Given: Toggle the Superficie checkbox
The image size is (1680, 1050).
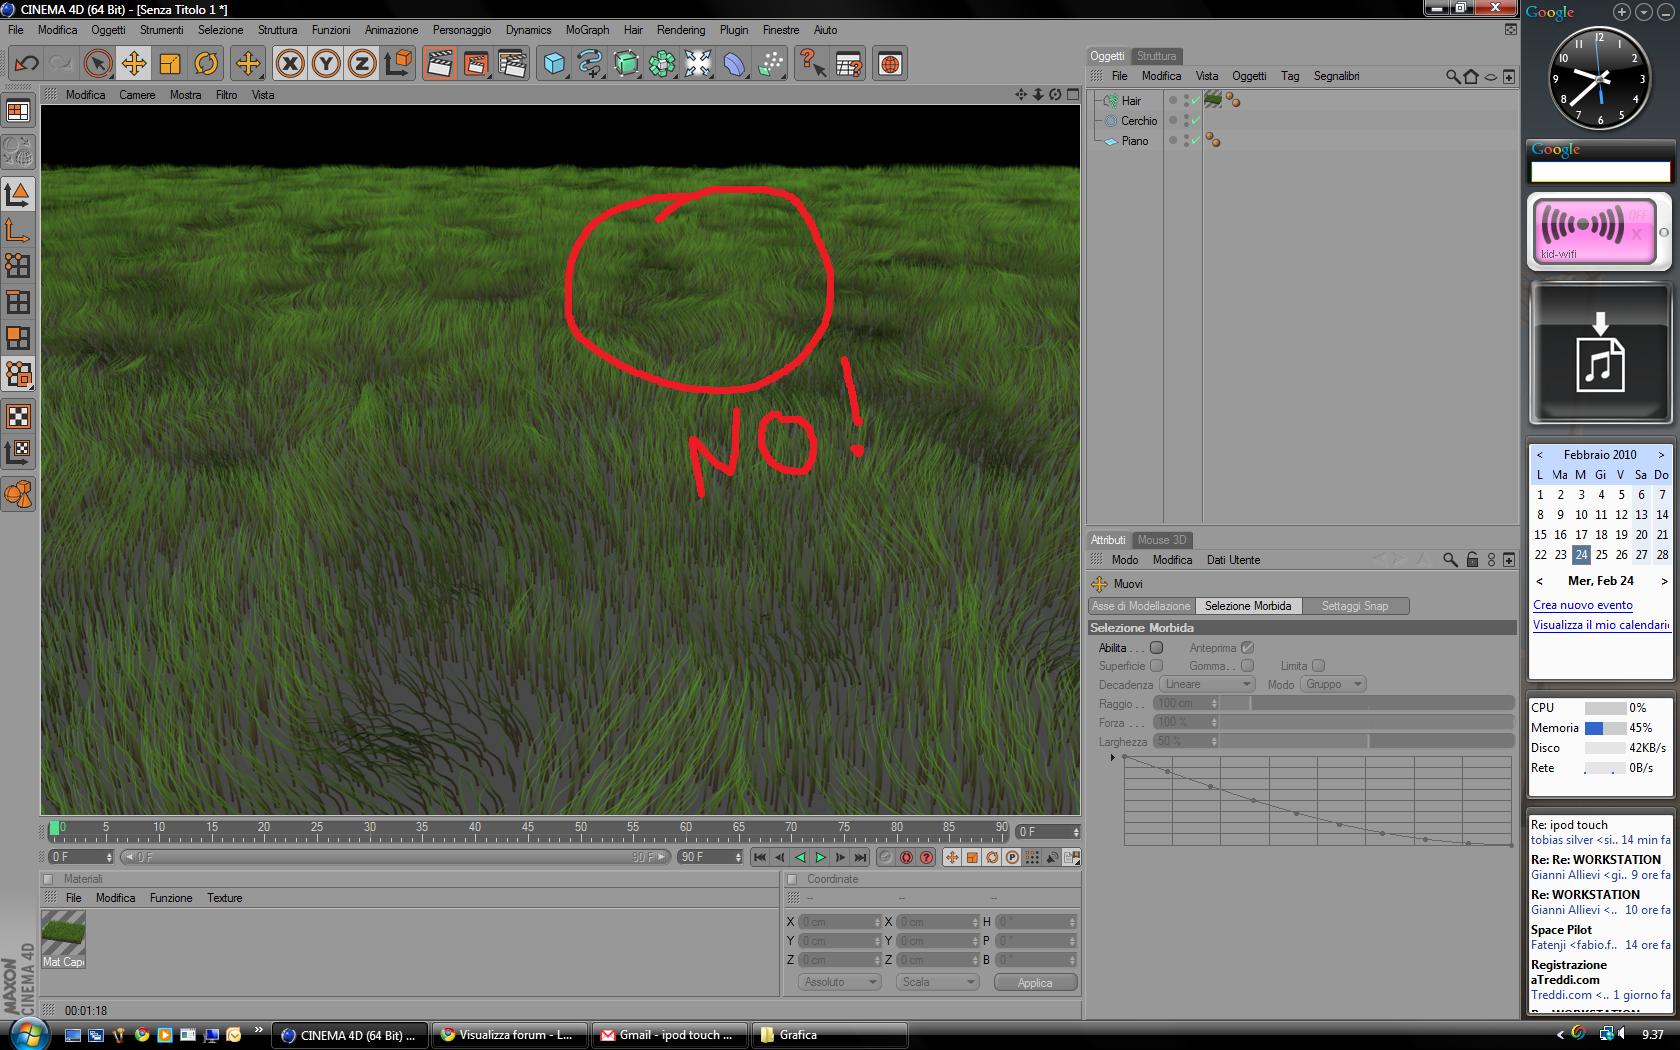Looking at the screenshot, I should click(x=1157, y=666).
